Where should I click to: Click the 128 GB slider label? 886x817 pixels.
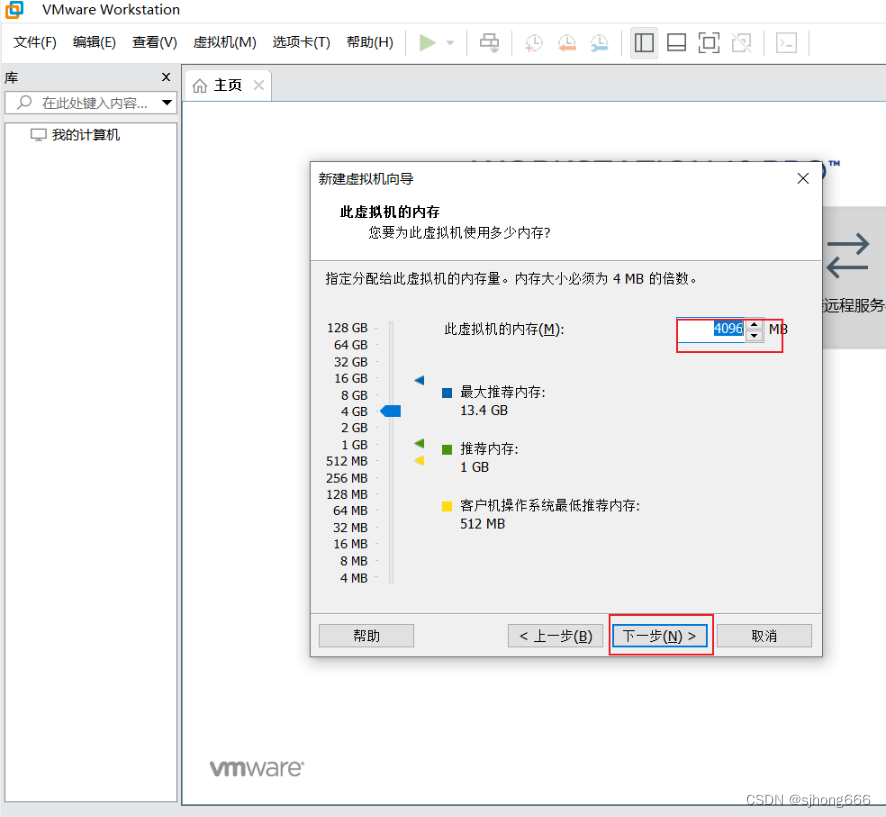pos(347,328)
